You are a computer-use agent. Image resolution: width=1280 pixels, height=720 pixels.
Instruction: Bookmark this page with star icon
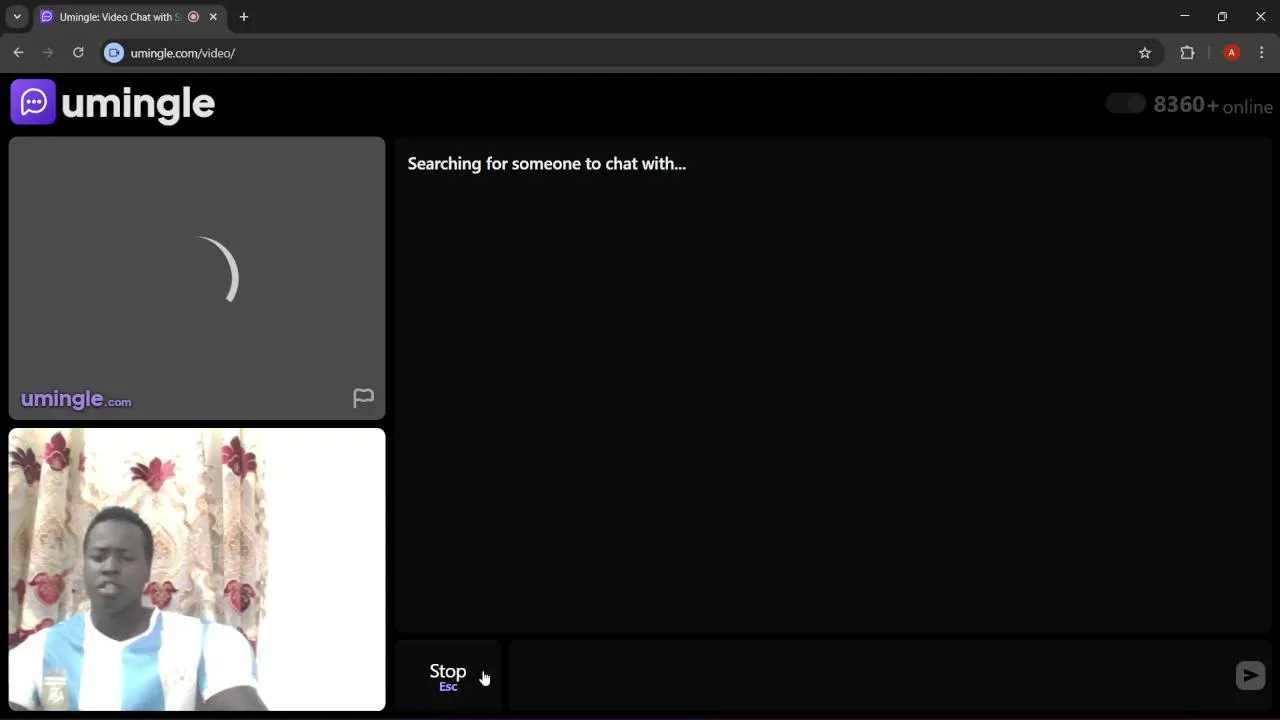click(1145, 53)
